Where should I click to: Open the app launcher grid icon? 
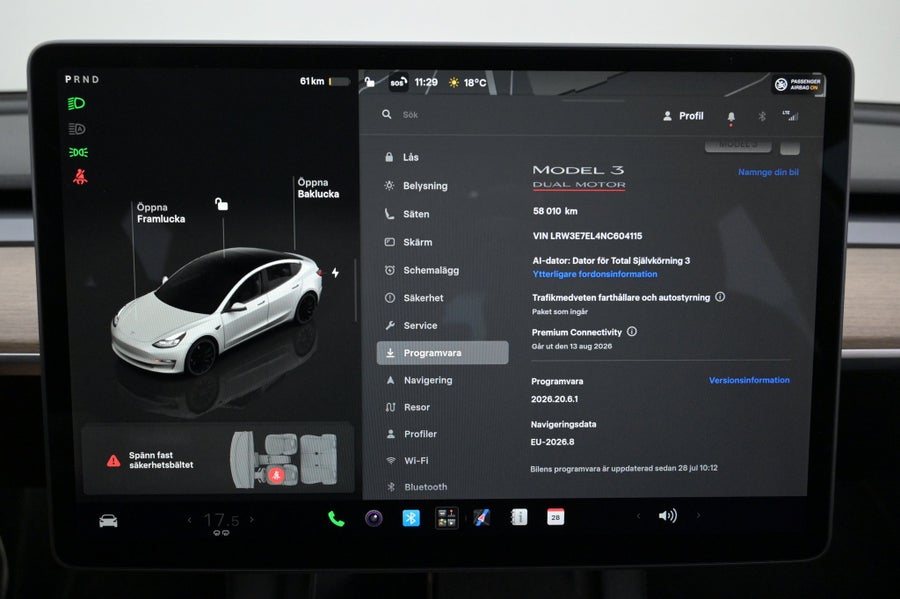(x=447, y=518)
